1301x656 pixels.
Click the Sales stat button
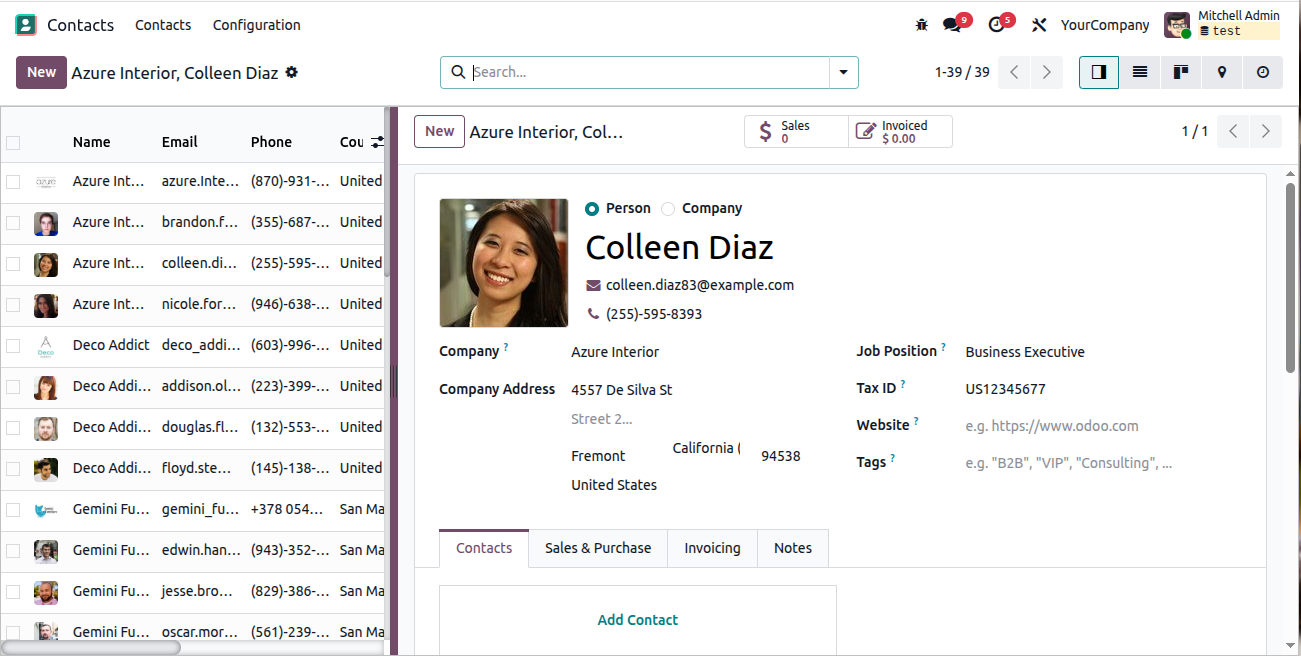coord(796,132)
